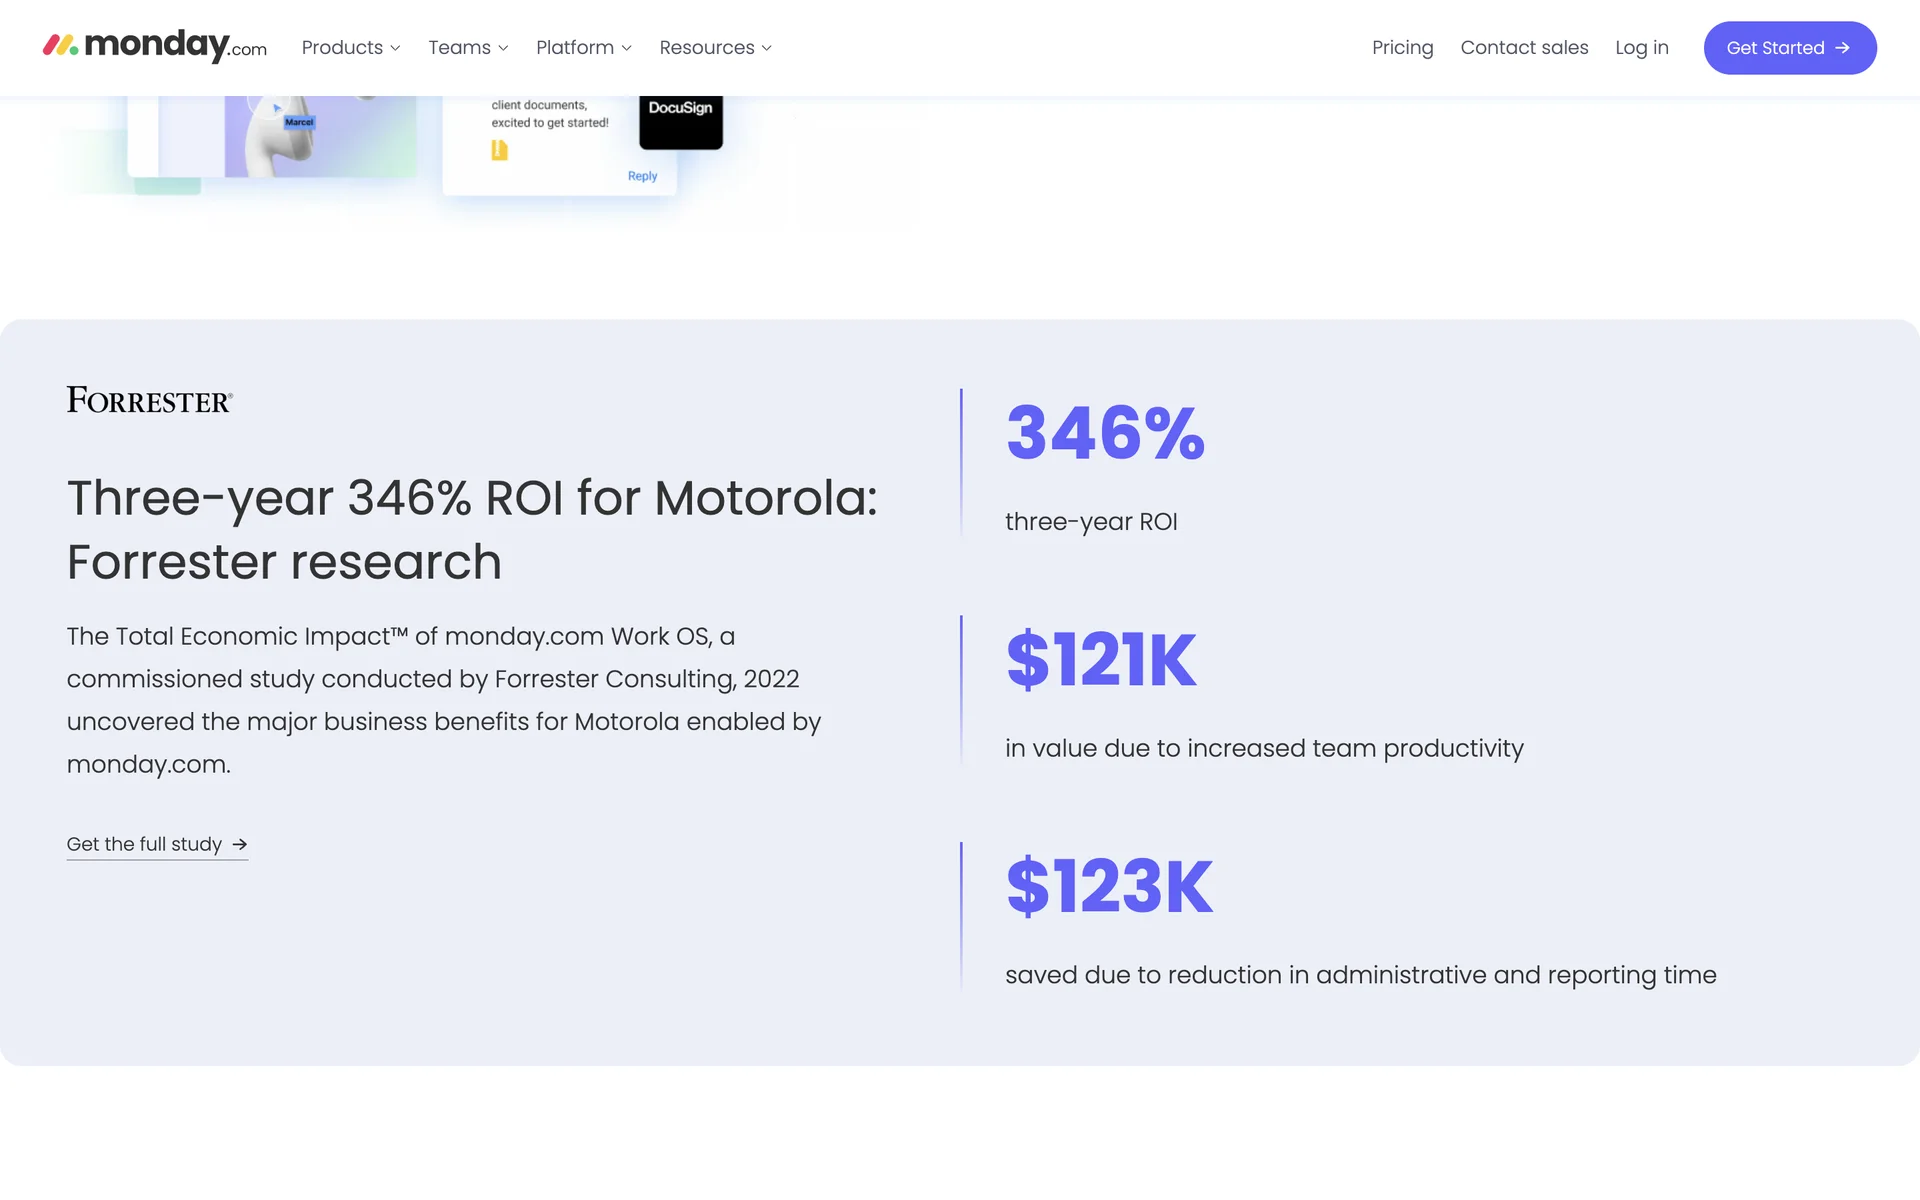Viewport: 1920px width, 1200px height.
Task: Expand the Platform menu
Action: click(x=584, y=48)
